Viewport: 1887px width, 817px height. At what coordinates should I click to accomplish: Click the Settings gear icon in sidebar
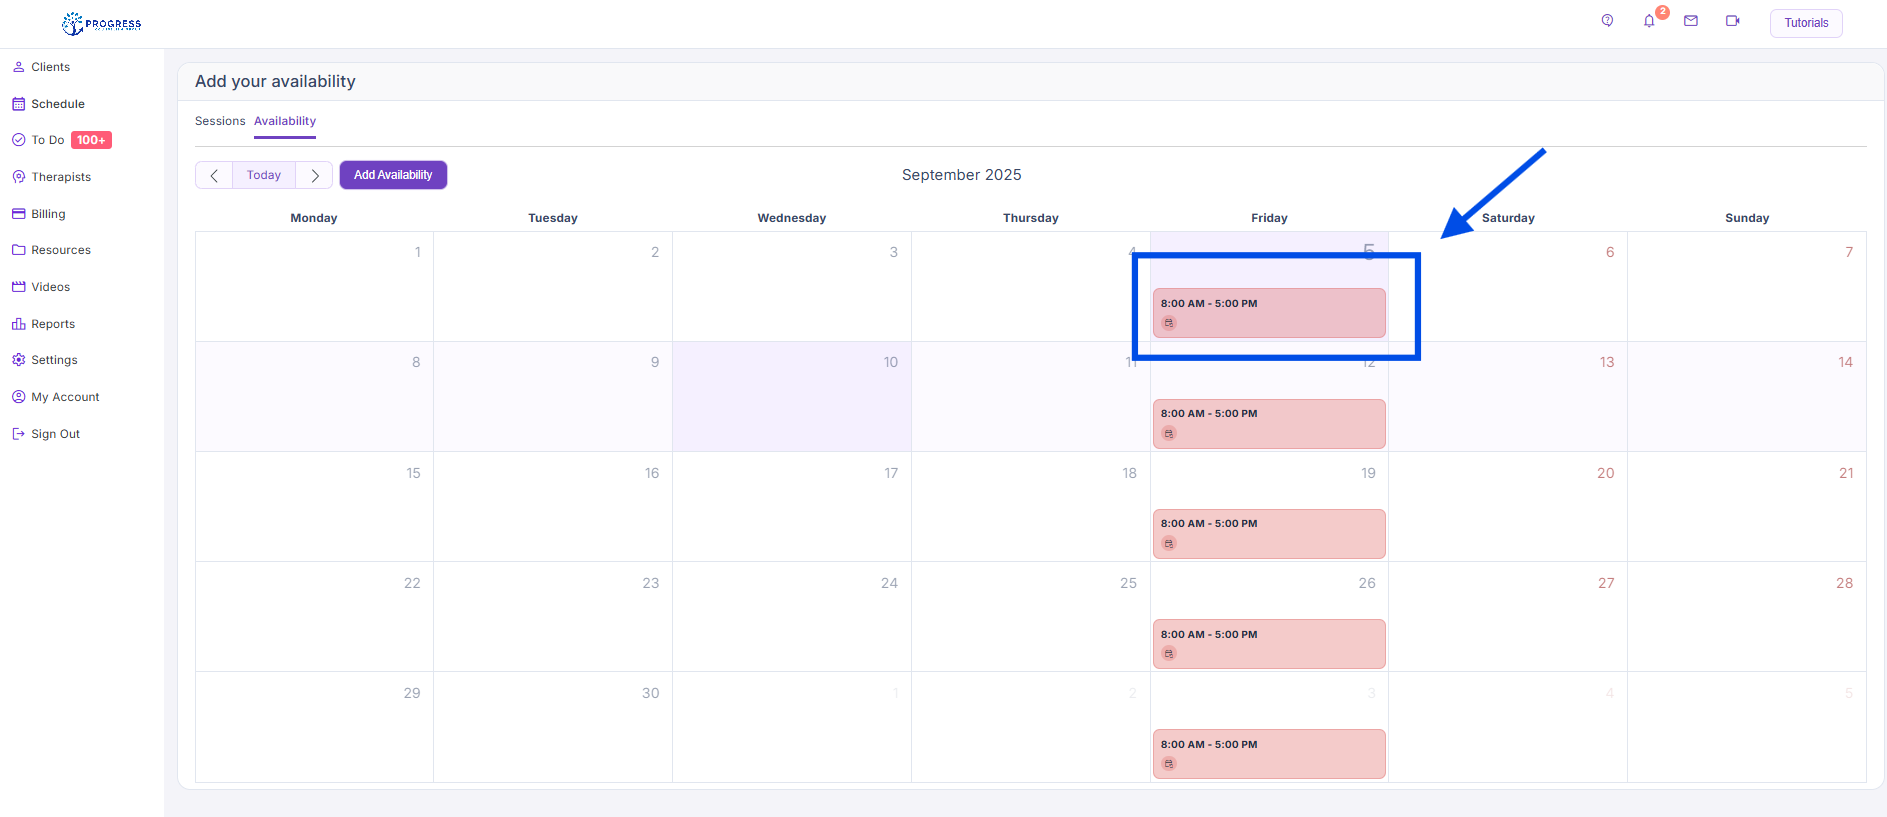18,360
